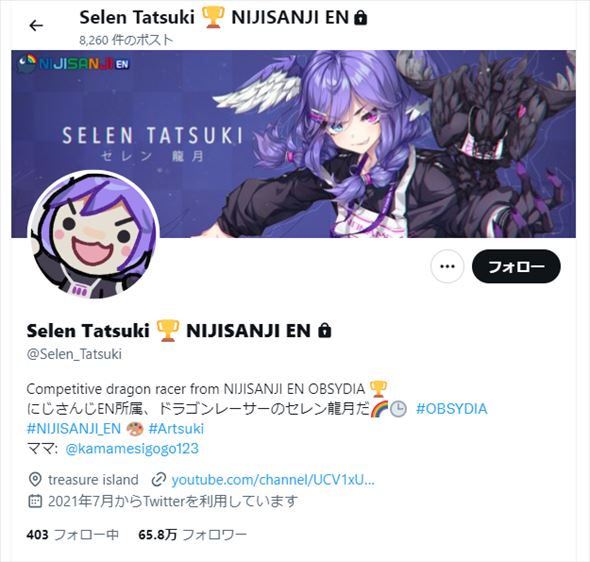Open the purple banner header image
Image resolution: width=590 pixels, height=562 pixels.
click(x=293, y=144)
